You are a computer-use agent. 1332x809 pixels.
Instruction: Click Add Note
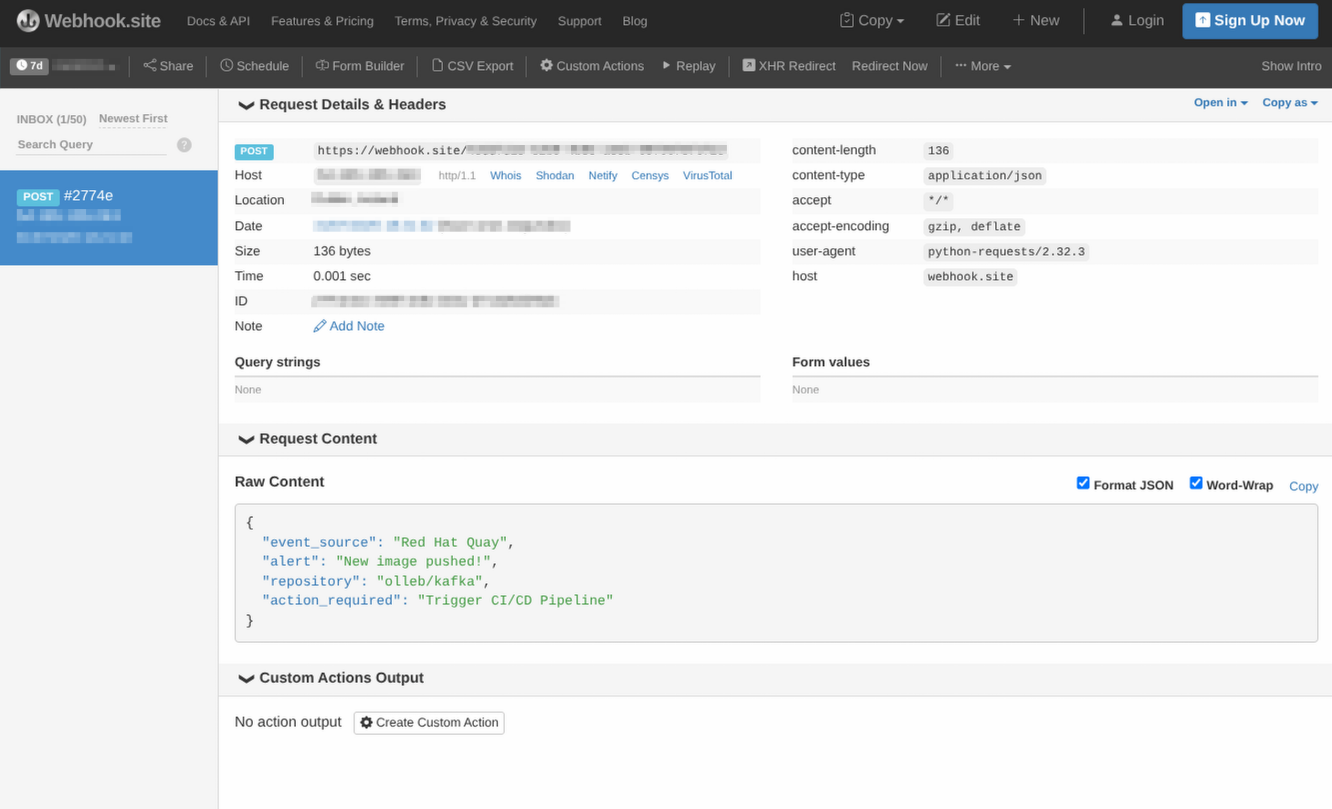(349, 326)
